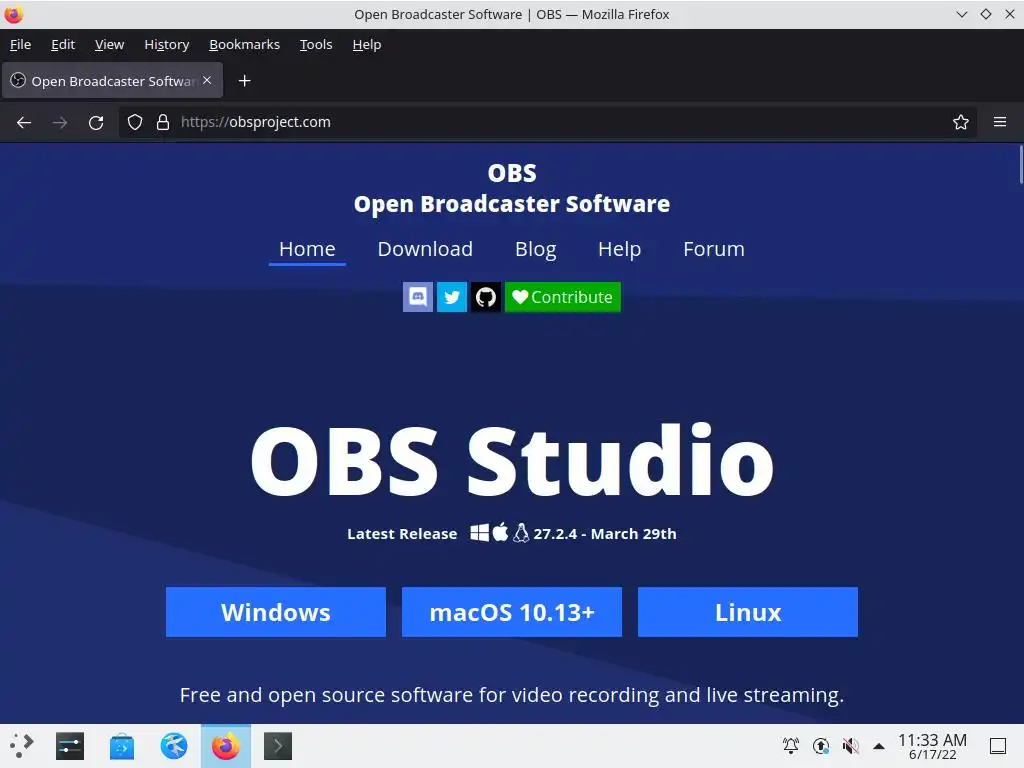The height and width of the screenshot is (768, 1024).
Task: Open the blue globe browser in taskbar
Action: tap(174, 746)
